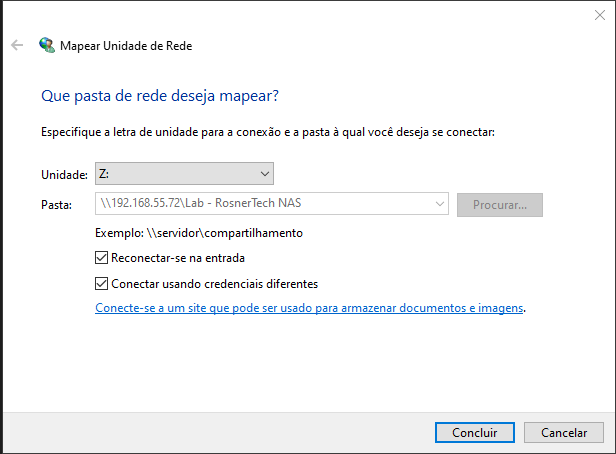
Task: Disable Conectar usando credenciais diferentes checkbox
Action: pyautogui.click(x=101, y=284)
